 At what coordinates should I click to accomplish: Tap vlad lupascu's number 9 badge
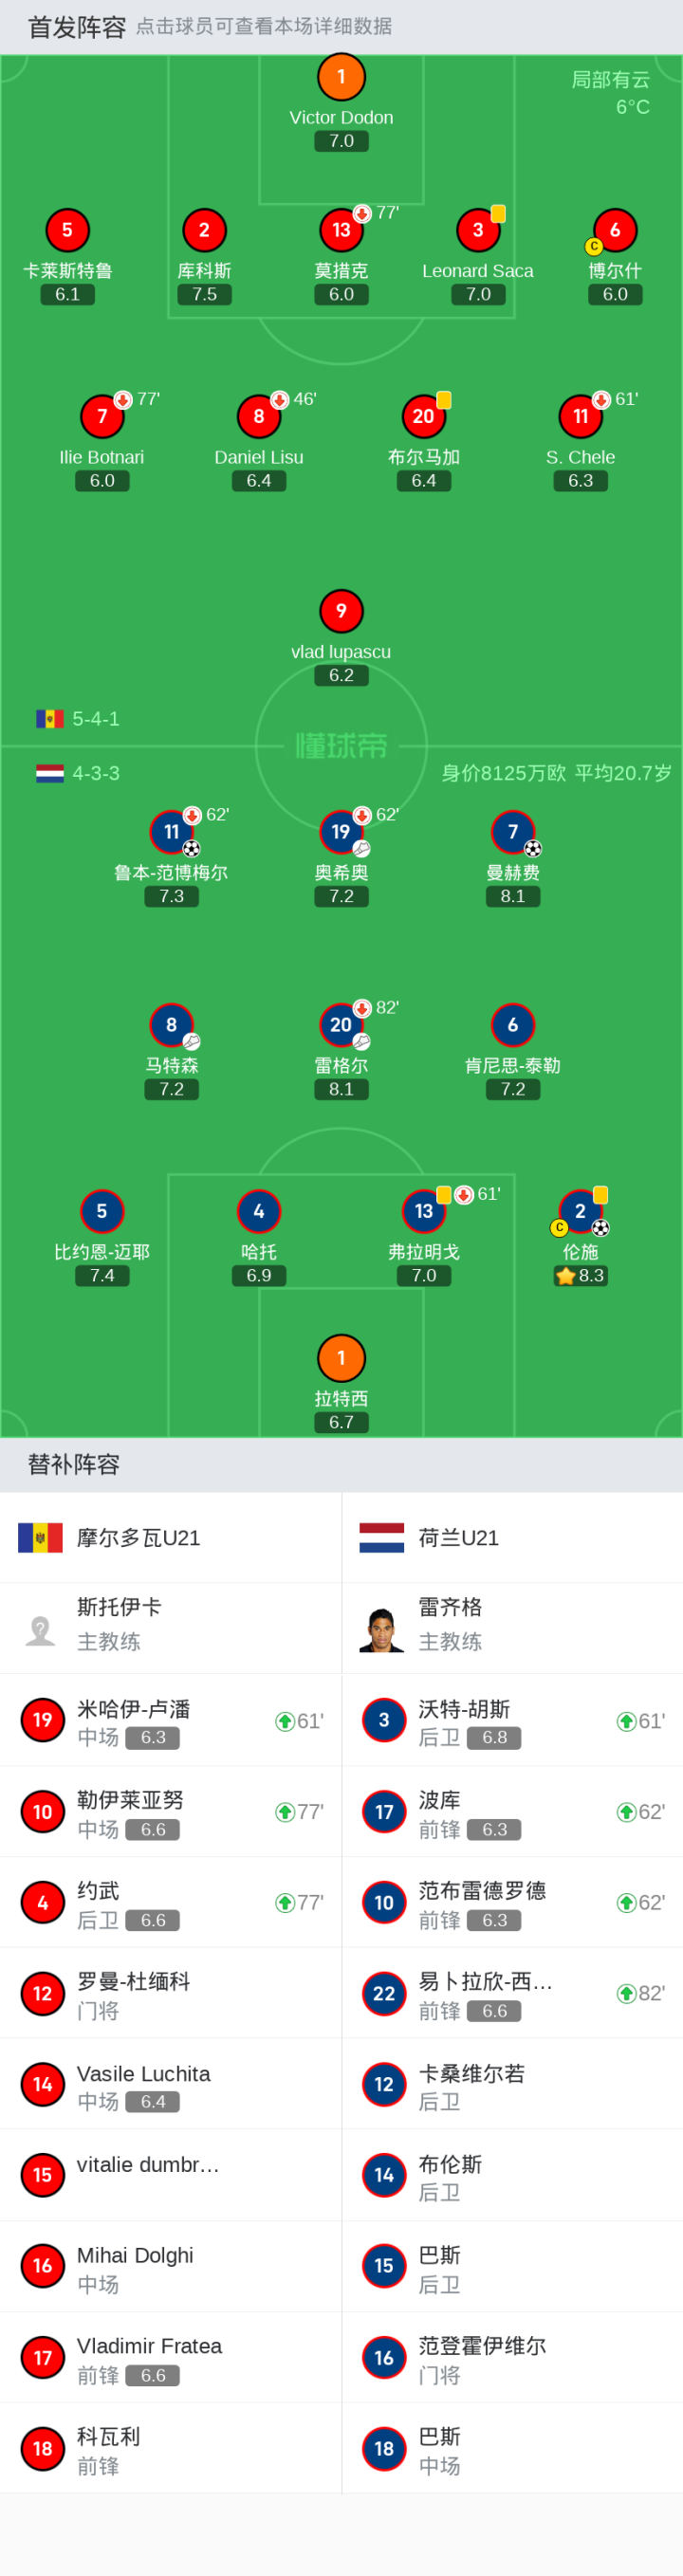coord(341,611)
